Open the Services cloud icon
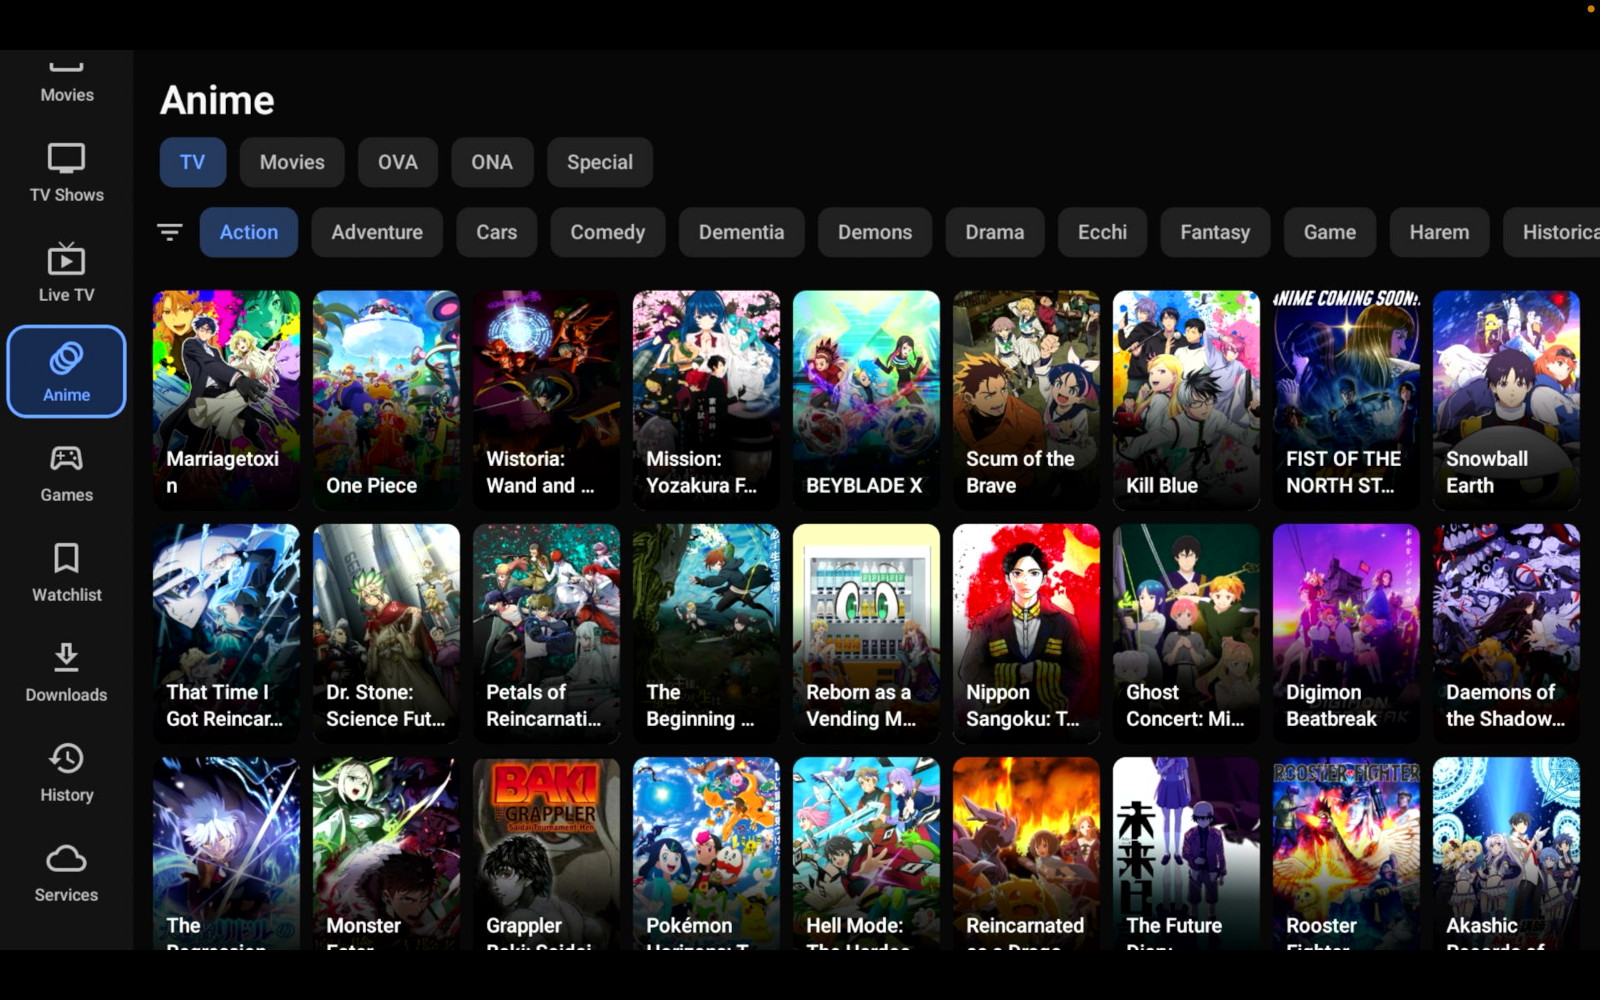Image resolution: width=1600 pixels, height=1000 pixels. tap(66, 858)
